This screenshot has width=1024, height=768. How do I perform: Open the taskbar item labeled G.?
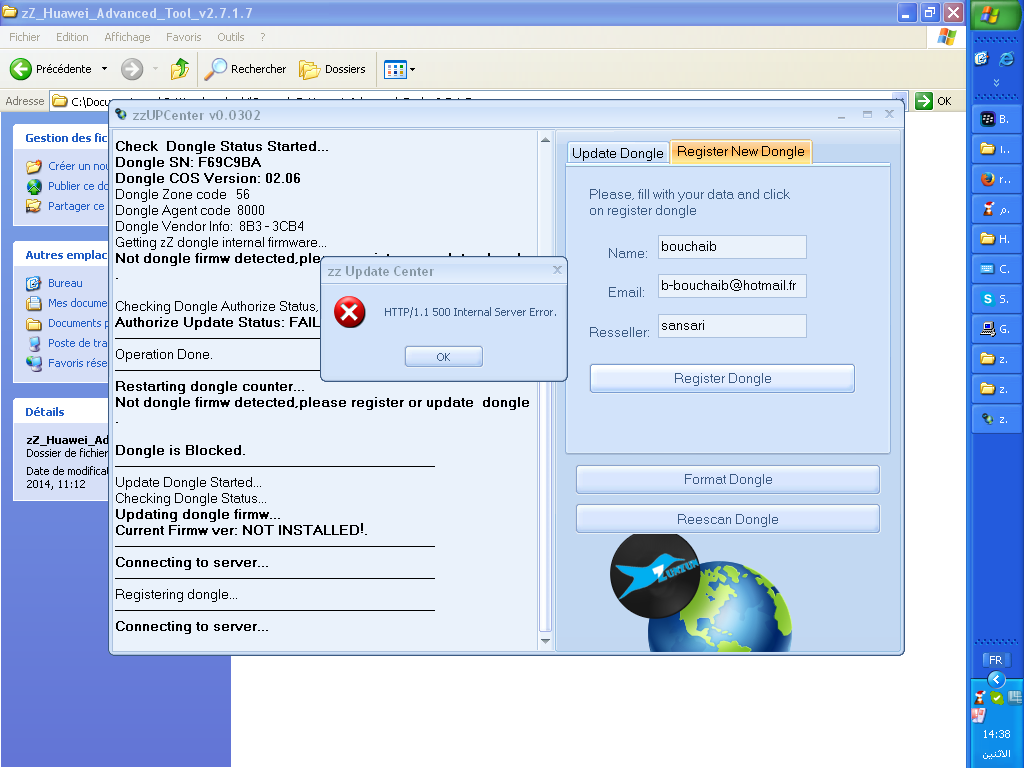pyautogui.click(x=996, y=329)
